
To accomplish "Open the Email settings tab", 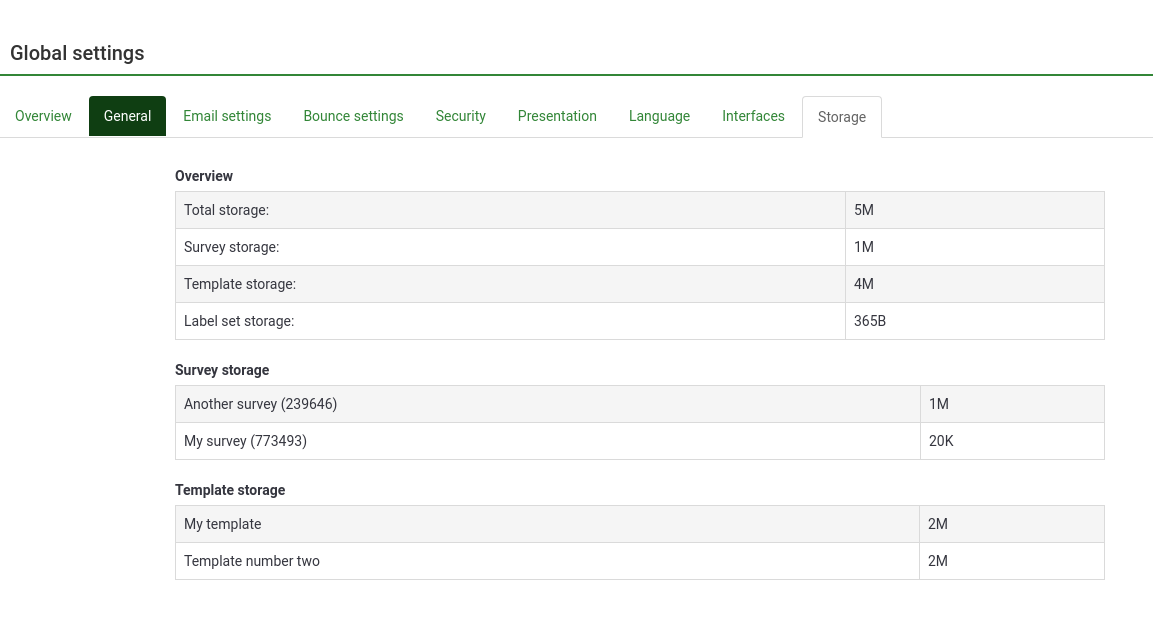I will (x=227, y=116).
